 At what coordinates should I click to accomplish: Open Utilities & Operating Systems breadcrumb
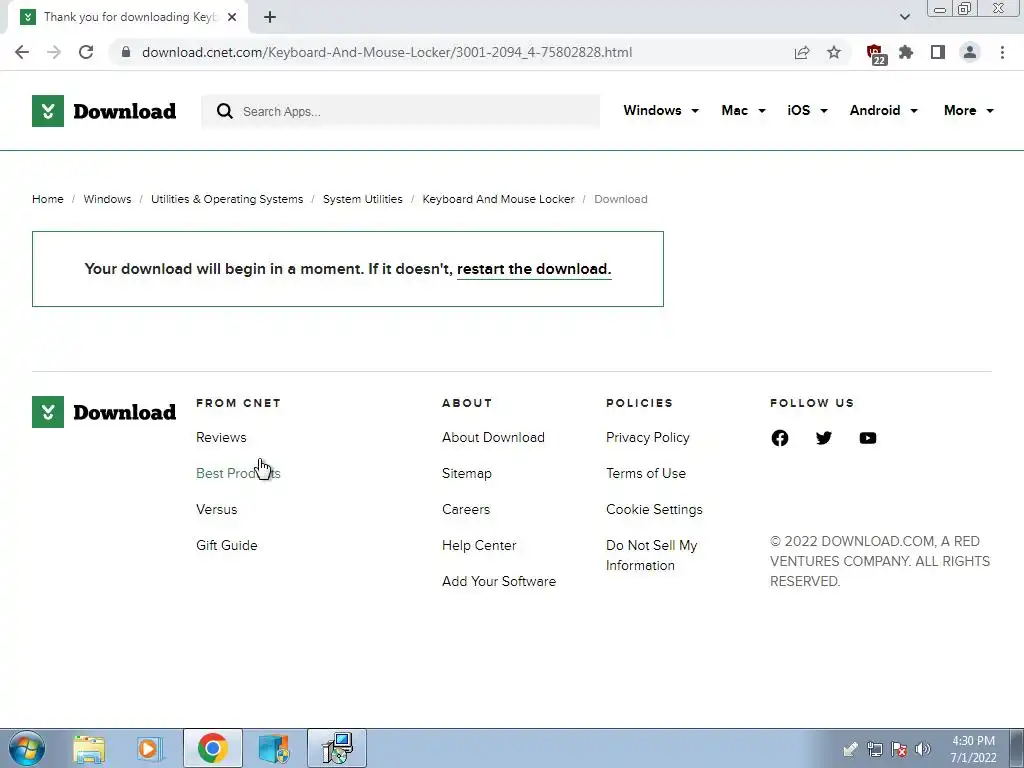227,199
